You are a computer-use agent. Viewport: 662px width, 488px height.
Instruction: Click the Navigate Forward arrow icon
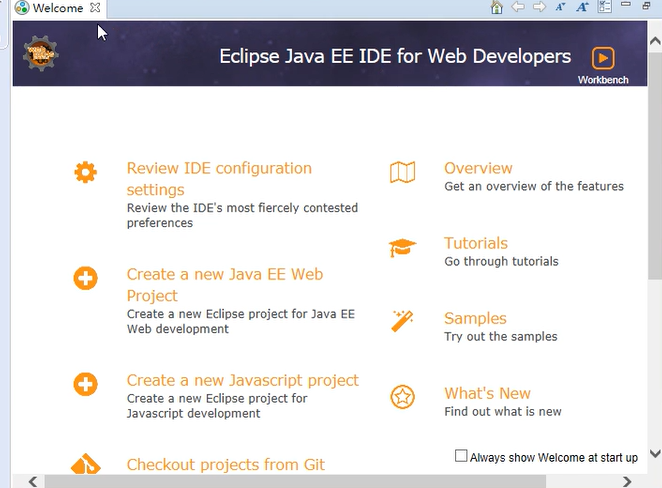[539, 7]
